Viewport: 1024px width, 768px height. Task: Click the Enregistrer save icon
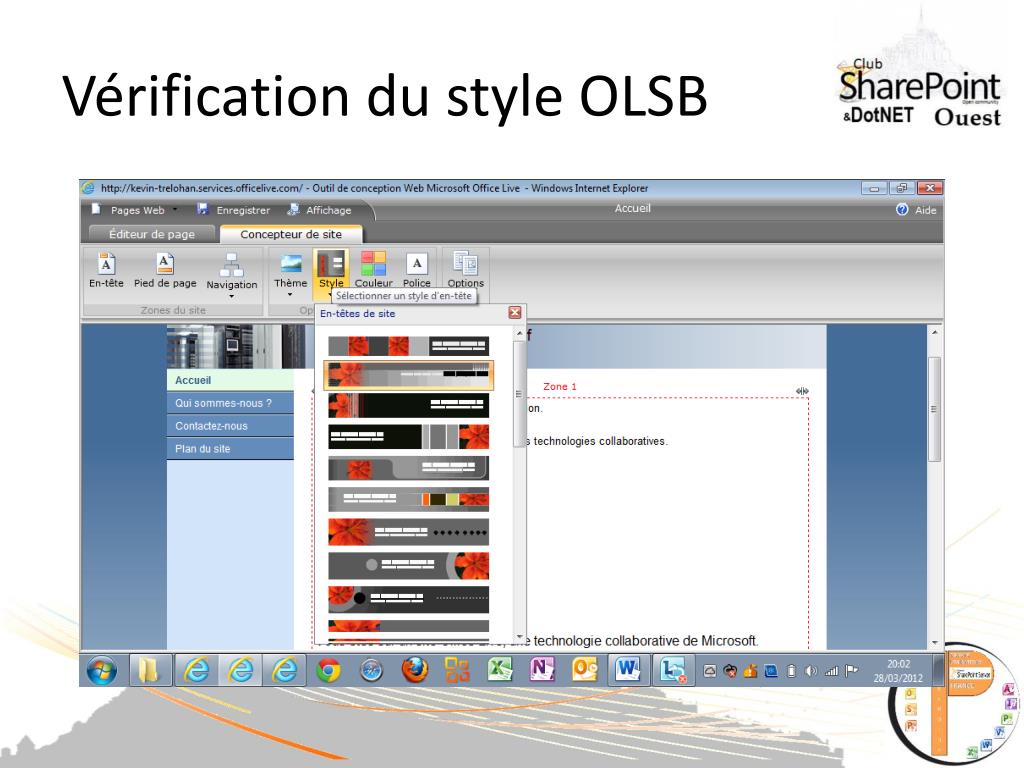202,209
